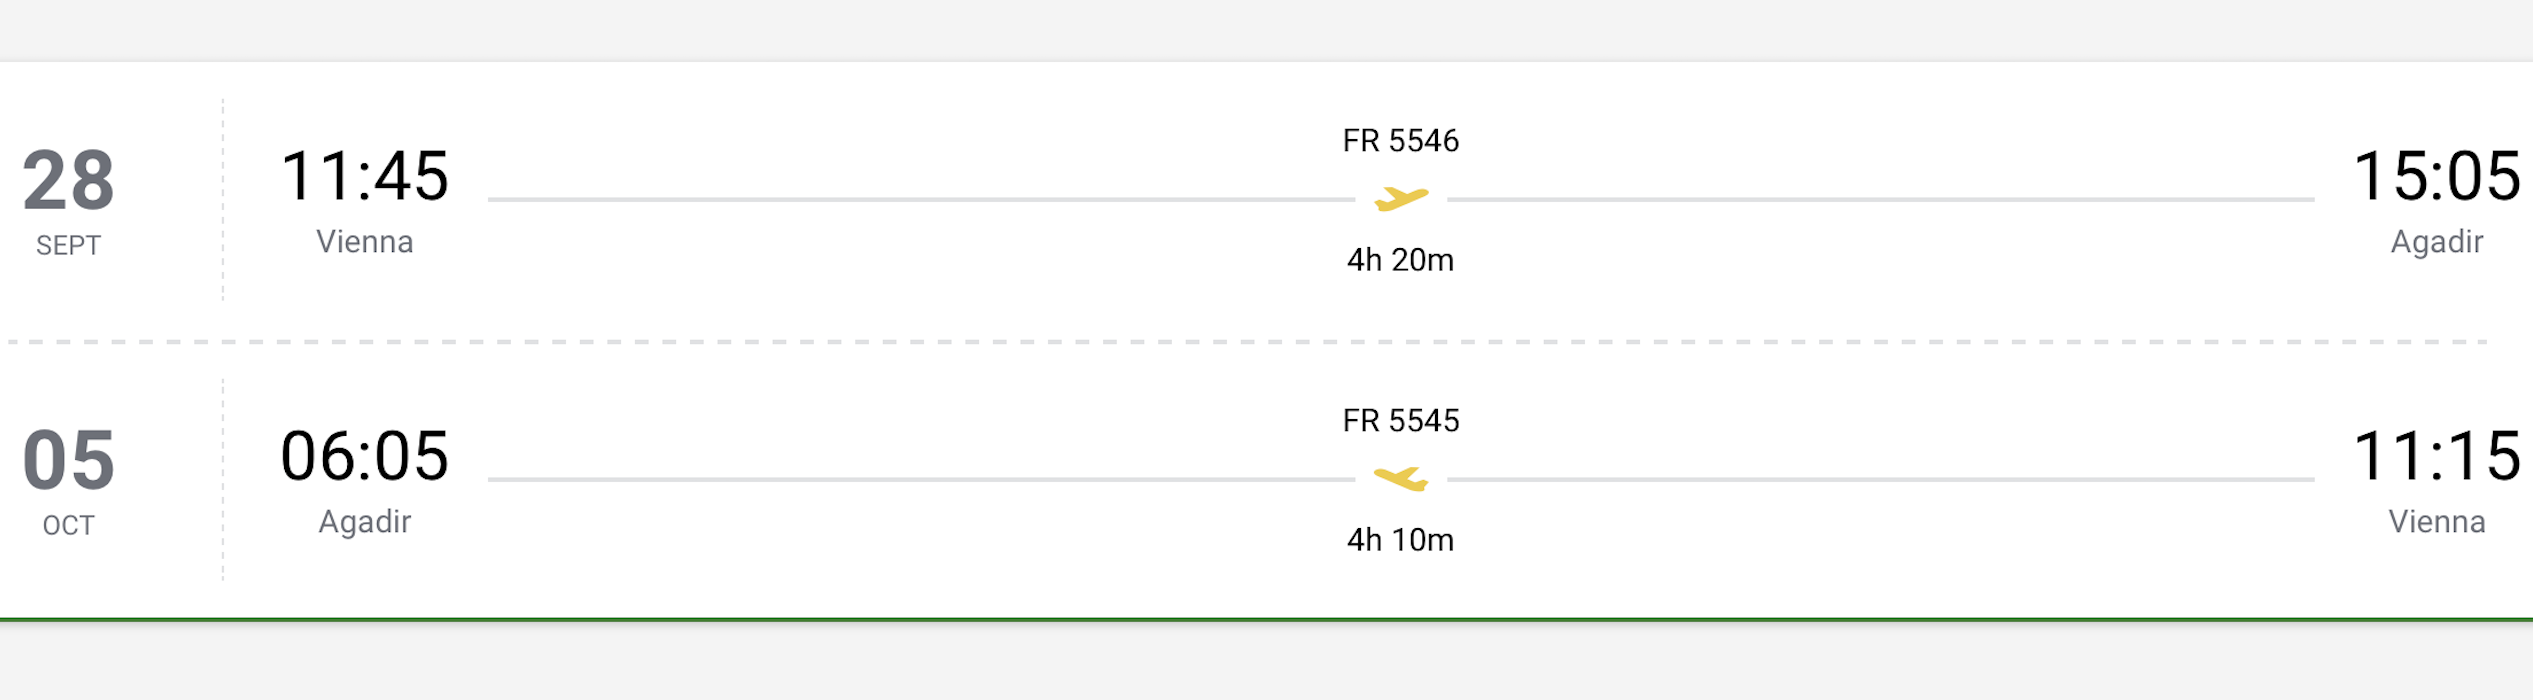Click the 4h 20m flight duration
Viewport: 2533px width, 700px height.
(x=1400, y=260)
